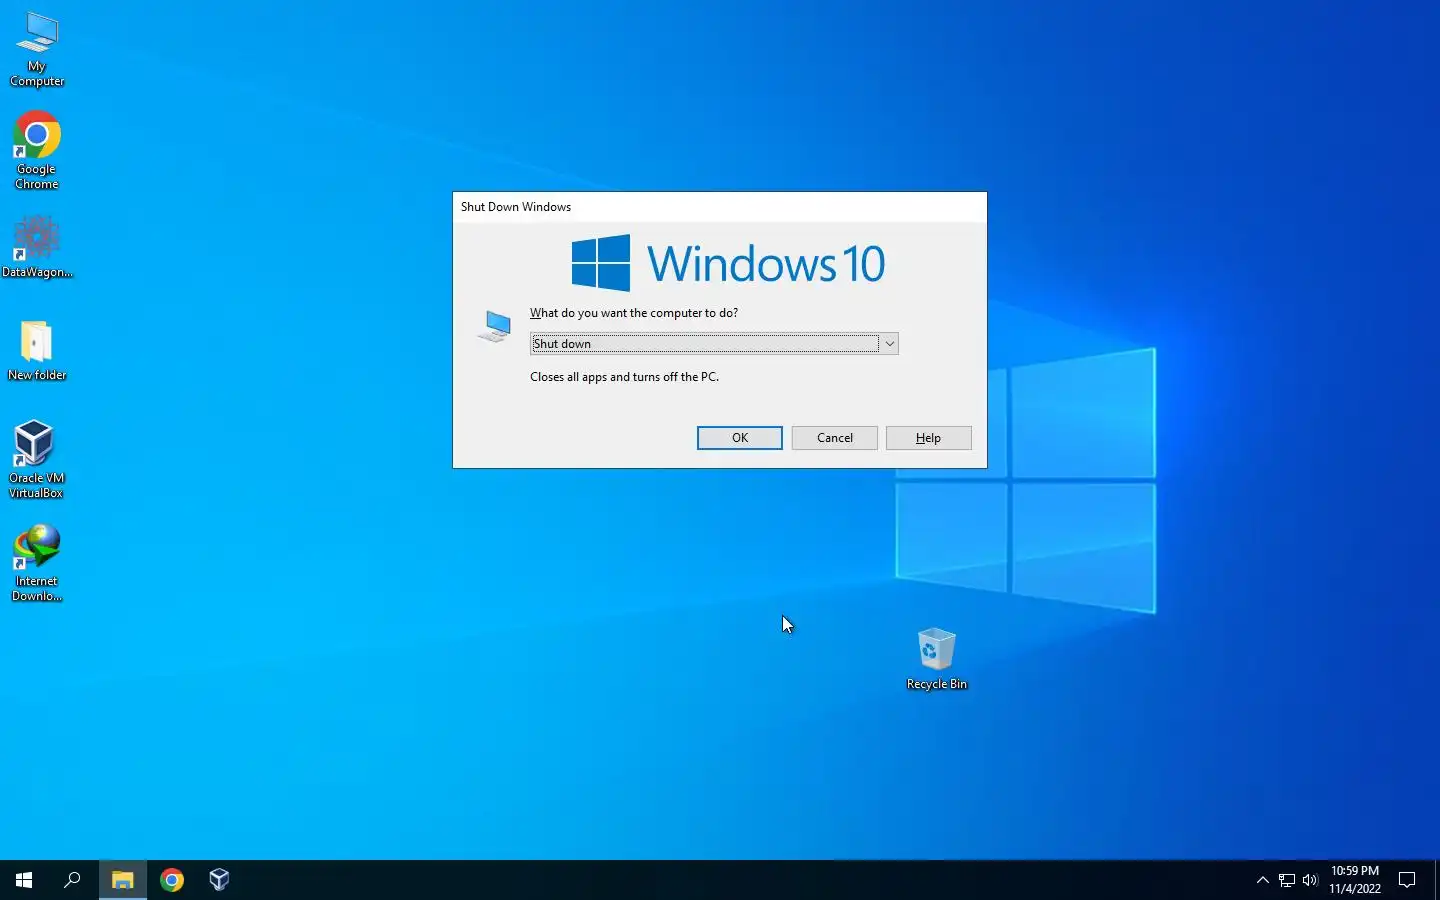The height and width of the screenshot is (900, 1440).
Task: Click text "Closes all apps and turns off the PC."
Action: pyautogui.click(x=624, y=377)
